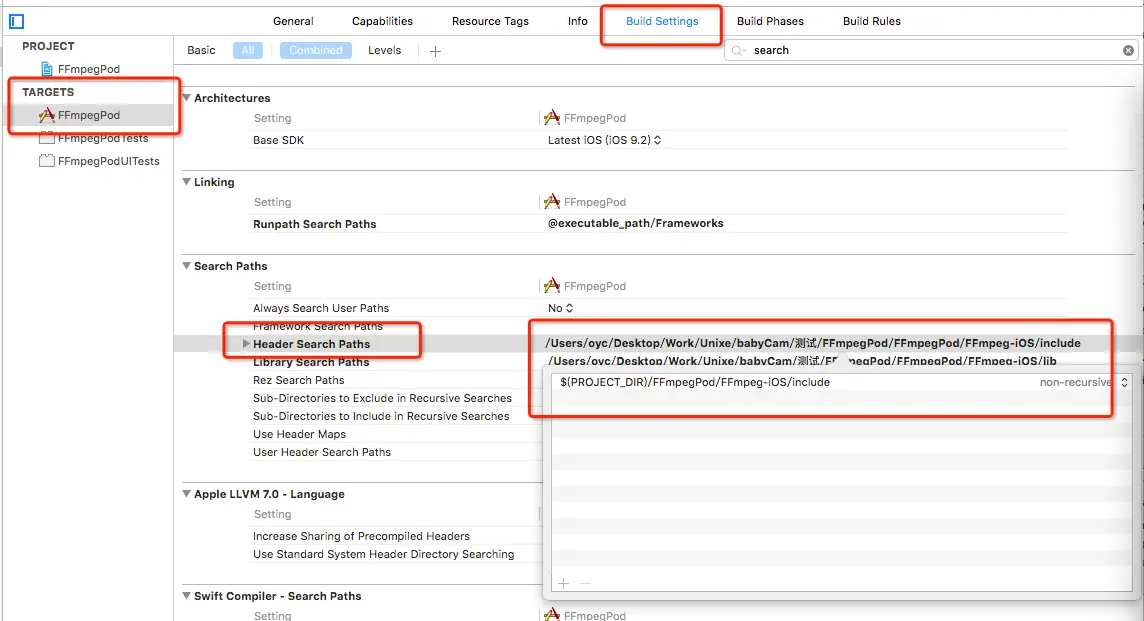Image resolution: width=1144 pixels, height=621 pixels.
Task: Click the search field magnifier icon
Action: point(738,50)
